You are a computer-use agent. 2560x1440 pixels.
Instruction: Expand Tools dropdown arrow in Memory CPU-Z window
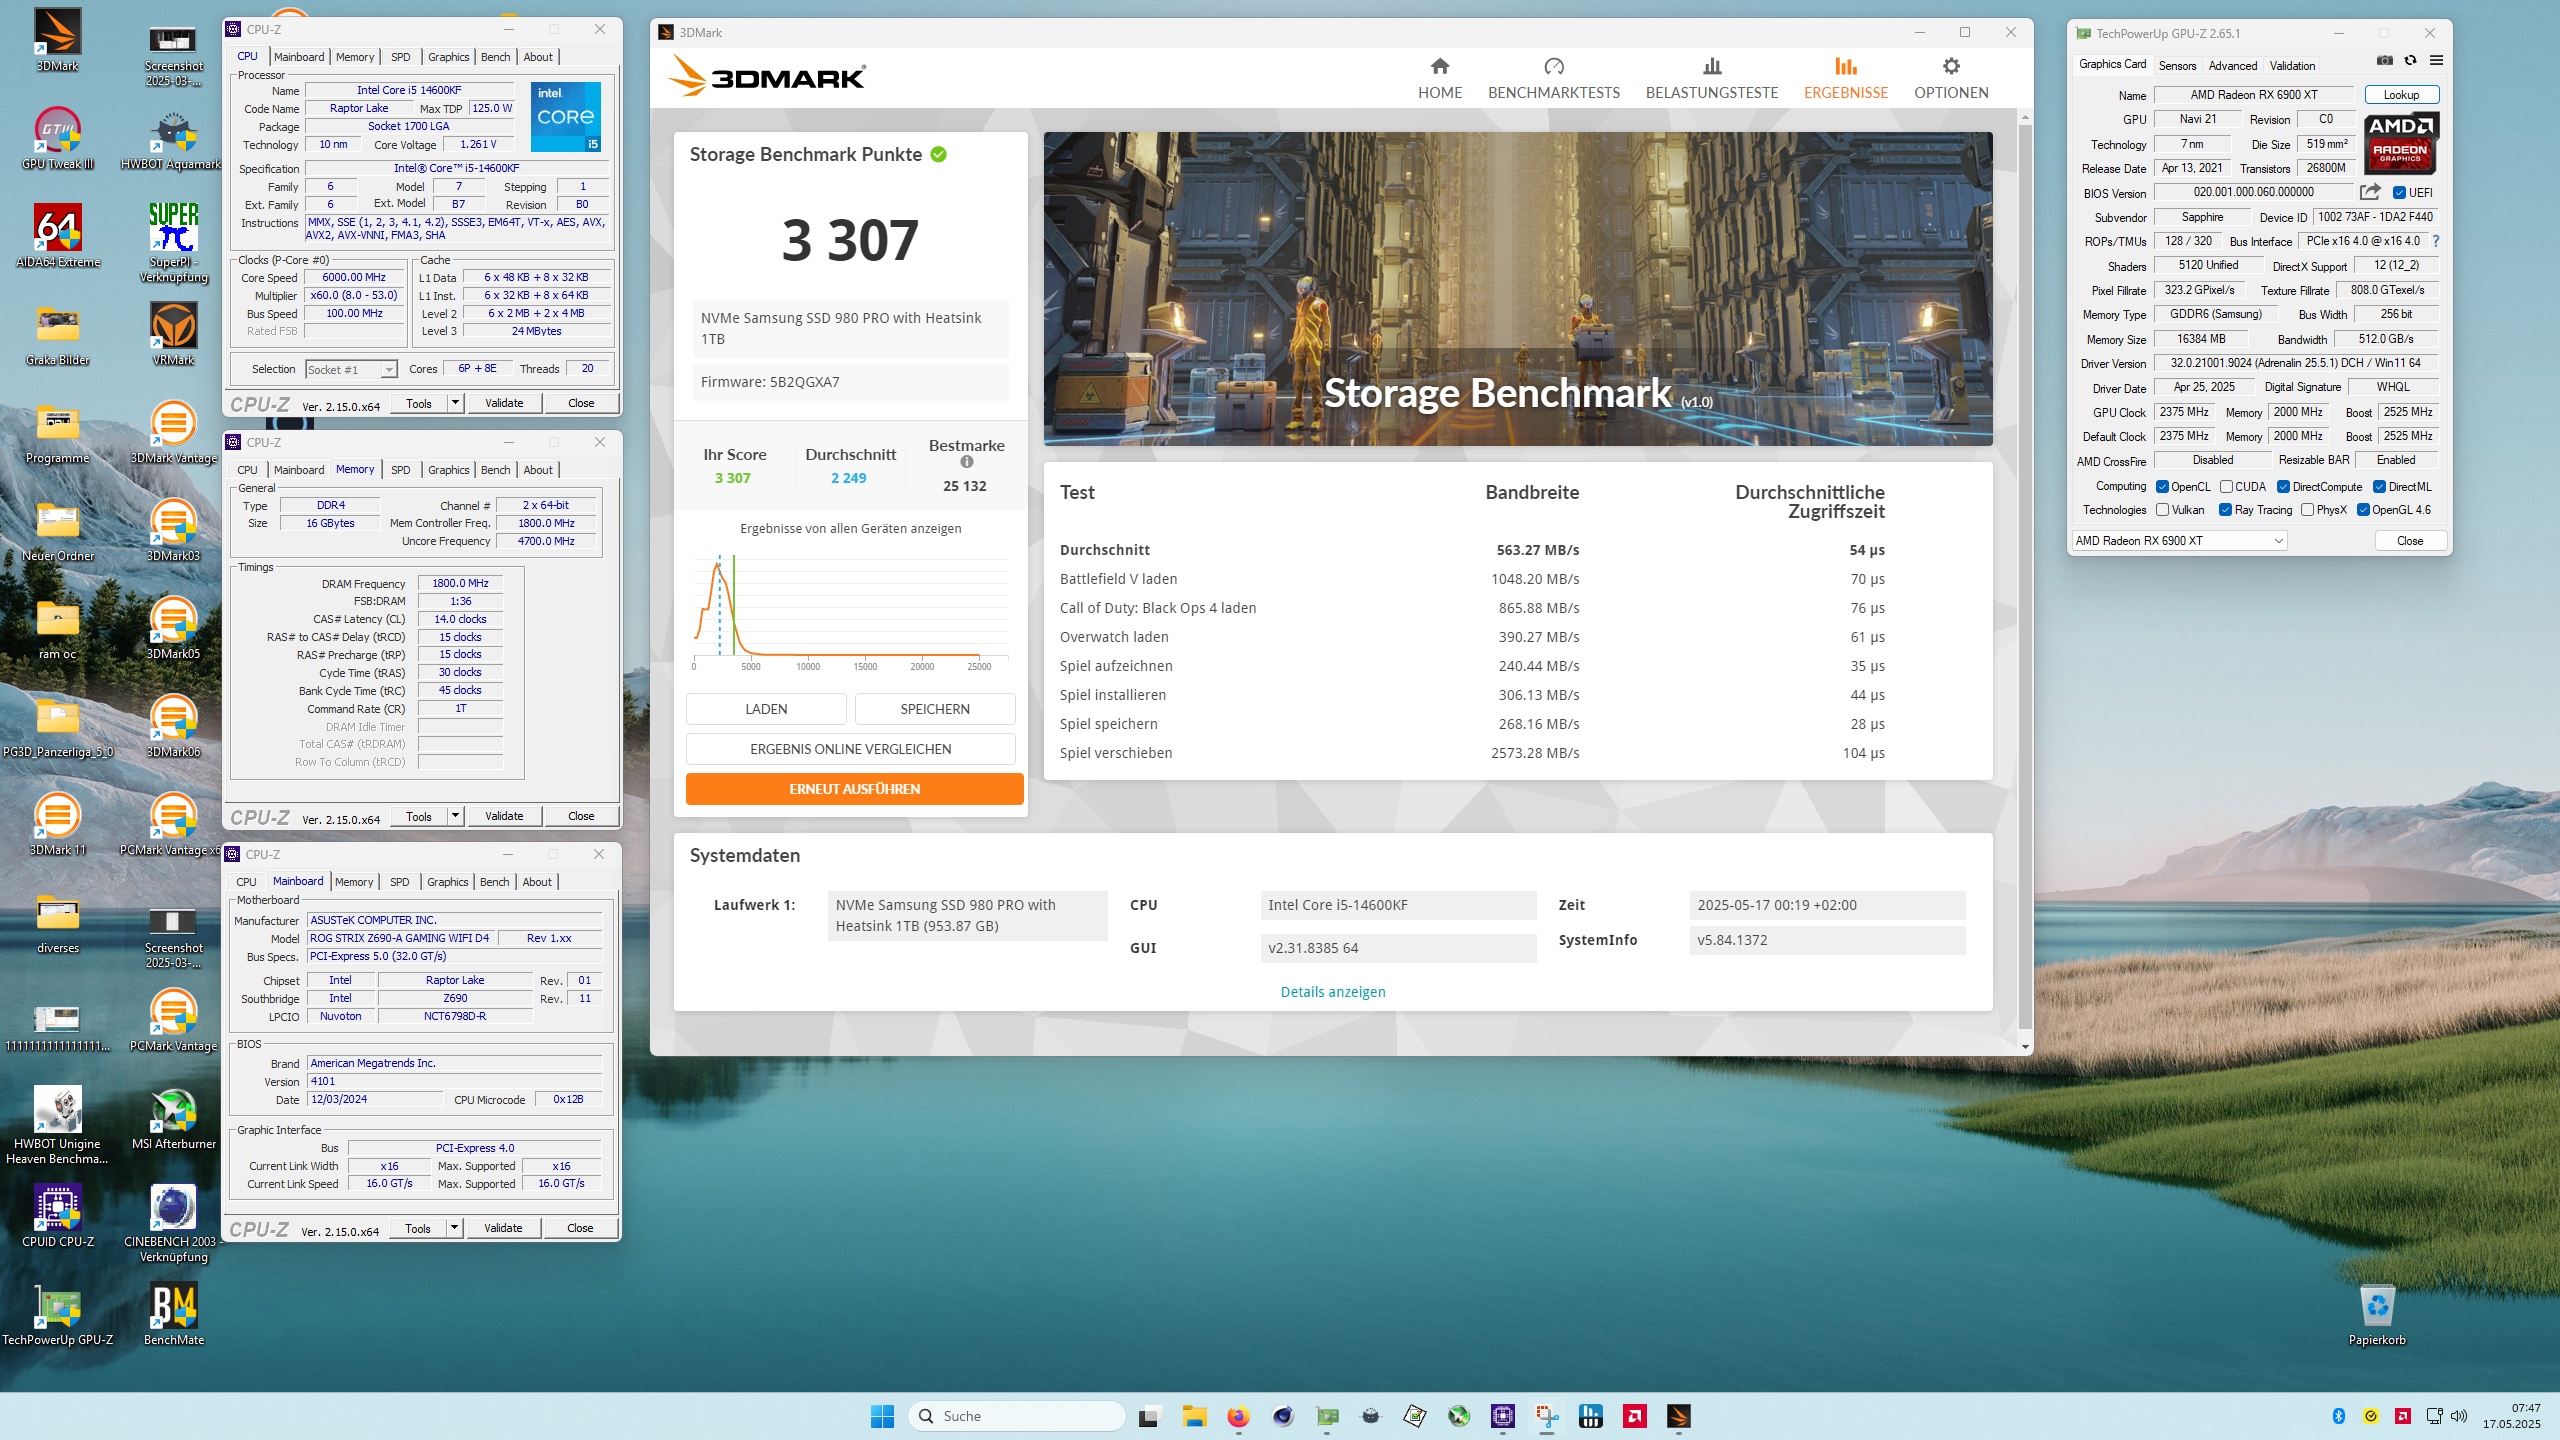[455, 816]
